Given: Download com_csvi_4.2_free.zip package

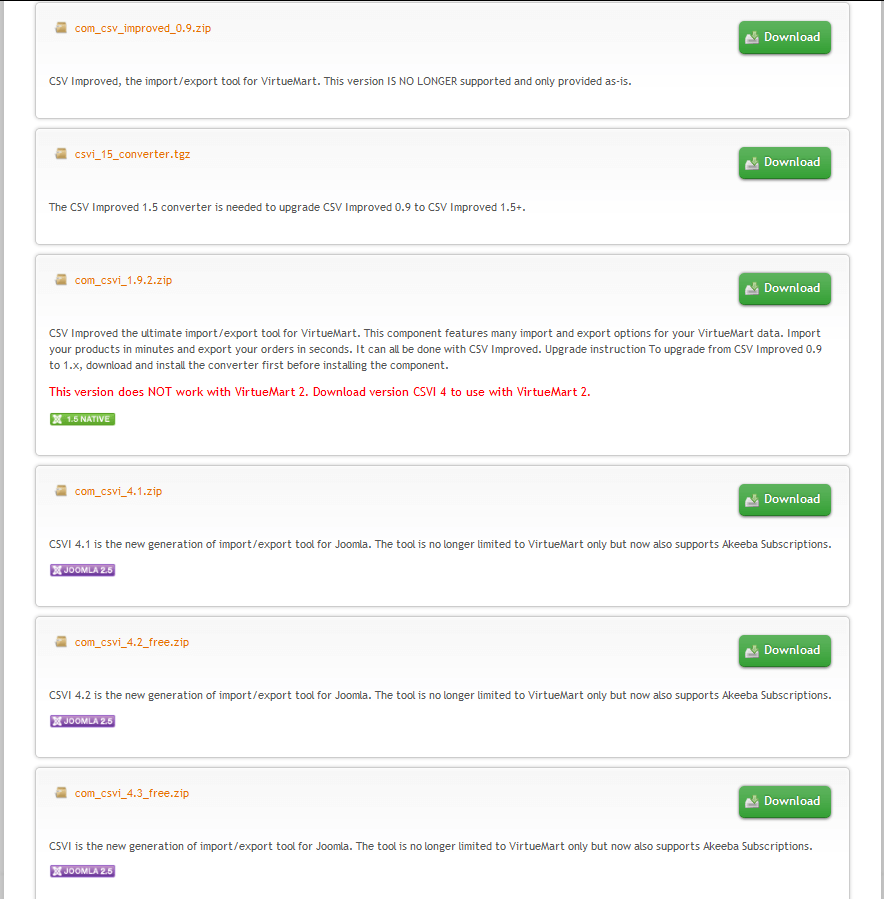Looking at the screenshot, I should coord(784,650).
